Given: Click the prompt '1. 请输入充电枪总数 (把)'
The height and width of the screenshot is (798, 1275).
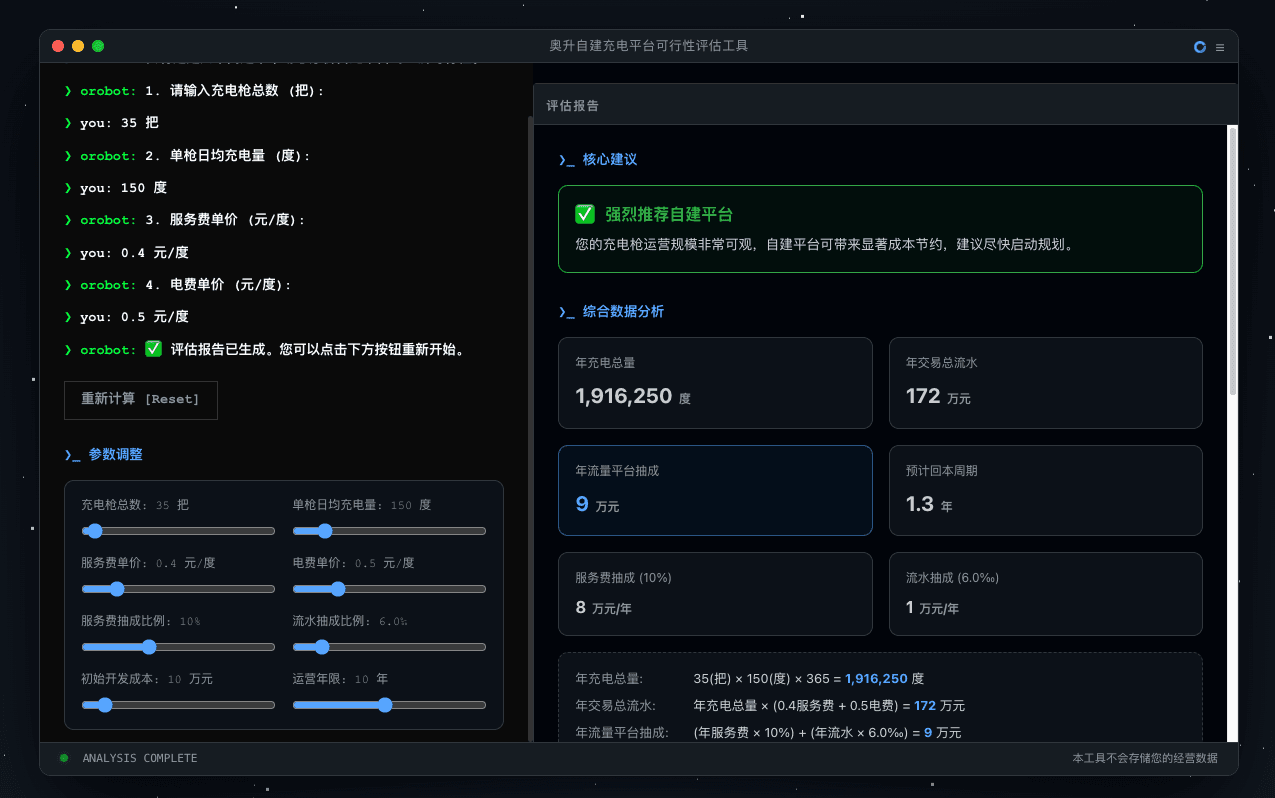Looking at the screenshot, I should coord(234,91).
